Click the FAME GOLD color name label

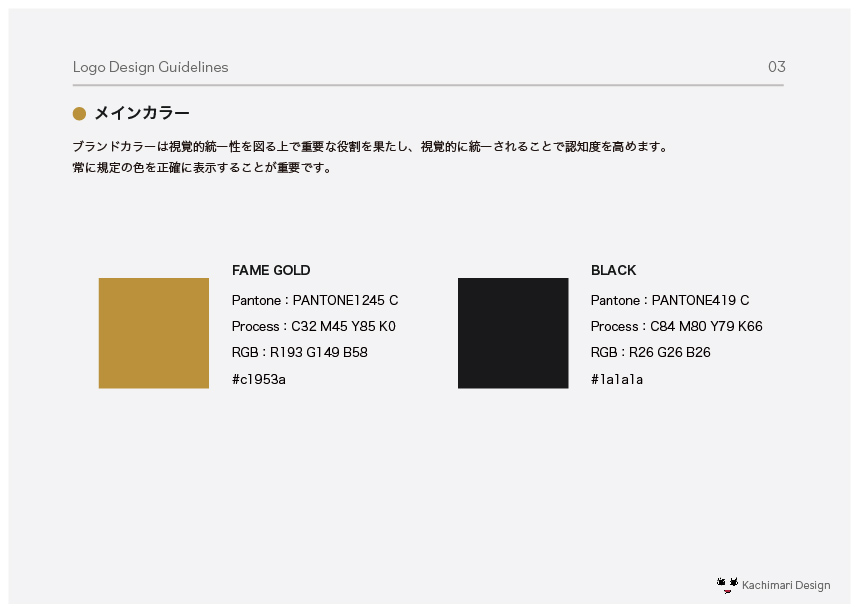click(x=271, y=270)
